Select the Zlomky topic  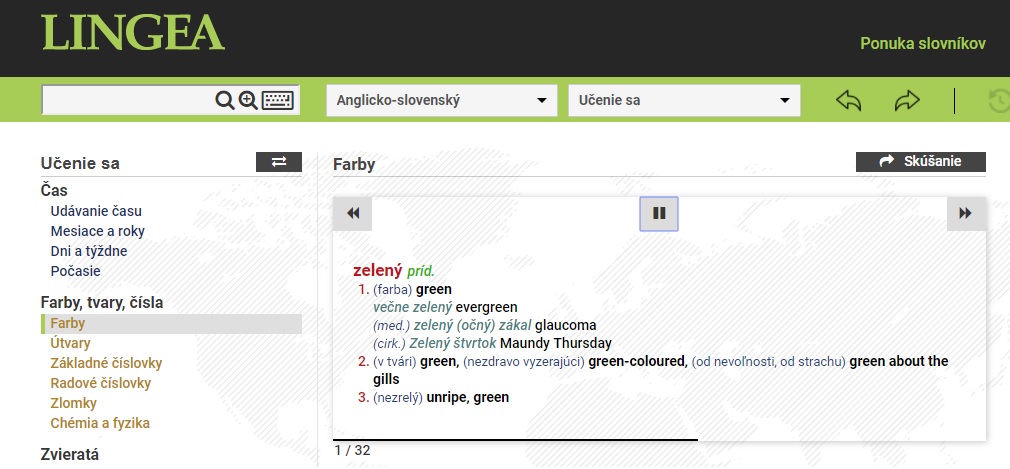tap(73, 403)
